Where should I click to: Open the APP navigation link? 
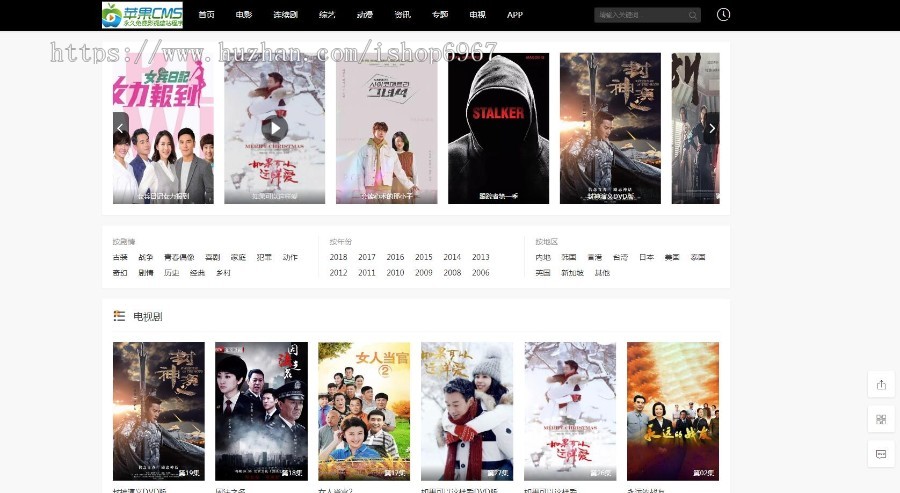point(515,15)
